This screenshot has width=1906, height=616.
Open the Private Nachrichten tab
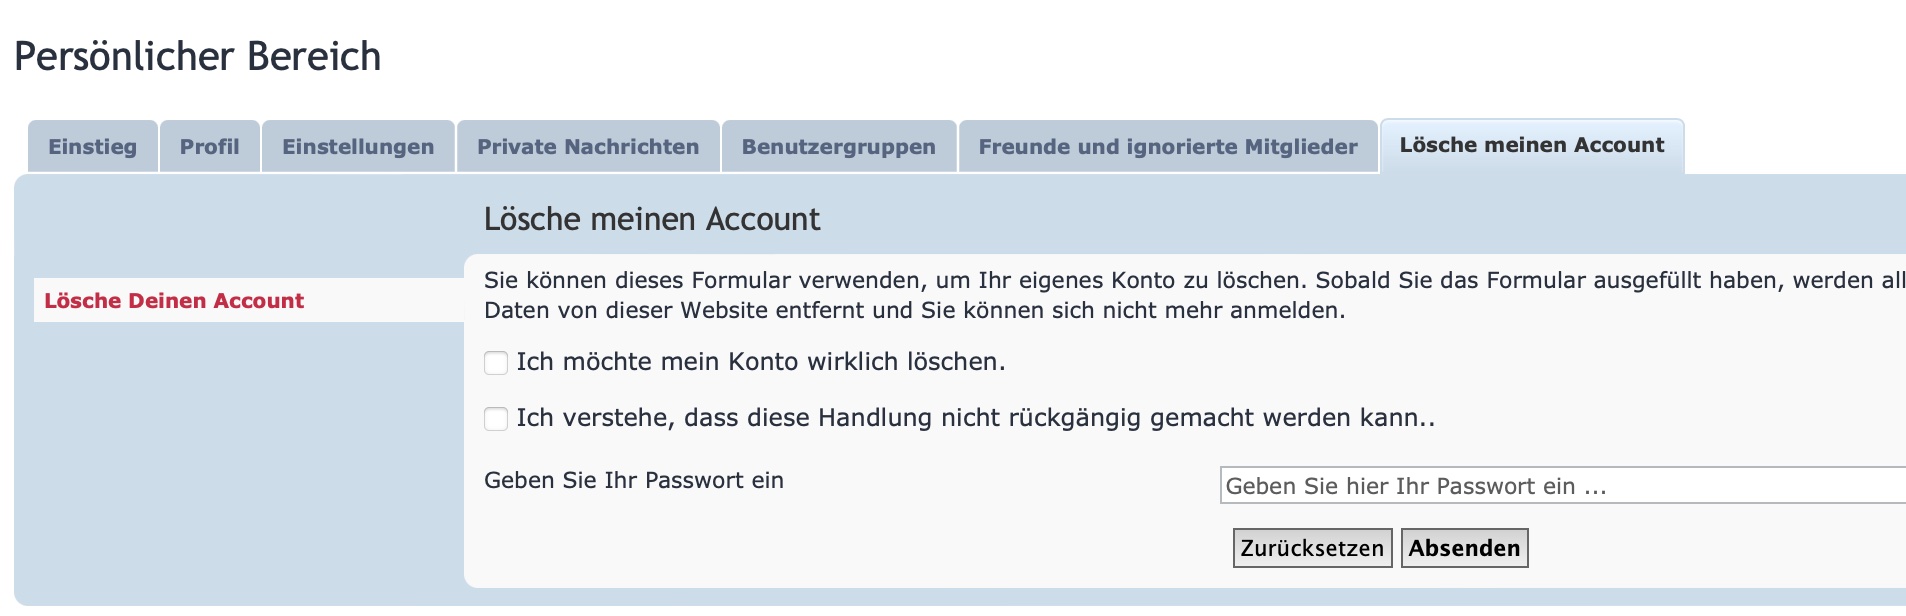pos(588,147)
